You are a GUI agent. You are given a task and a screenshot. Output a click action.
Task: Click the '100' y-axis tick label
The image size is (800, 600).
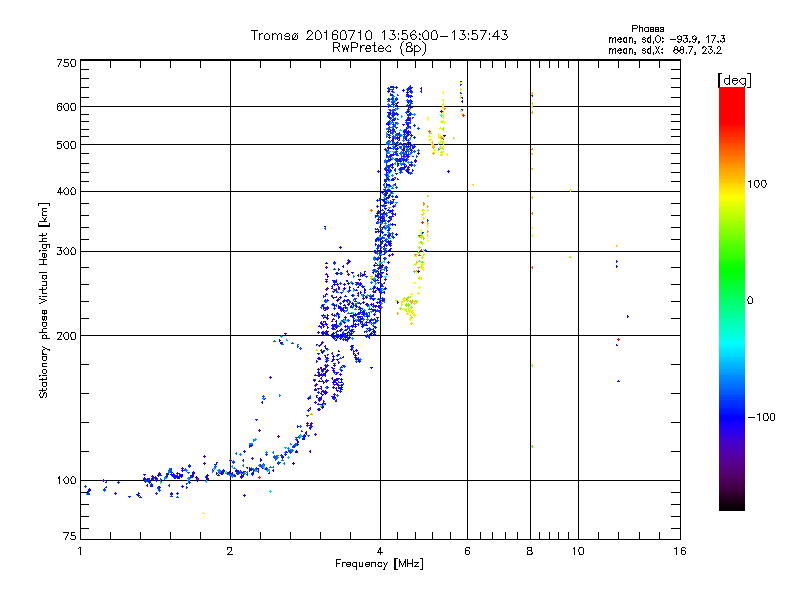66,480
